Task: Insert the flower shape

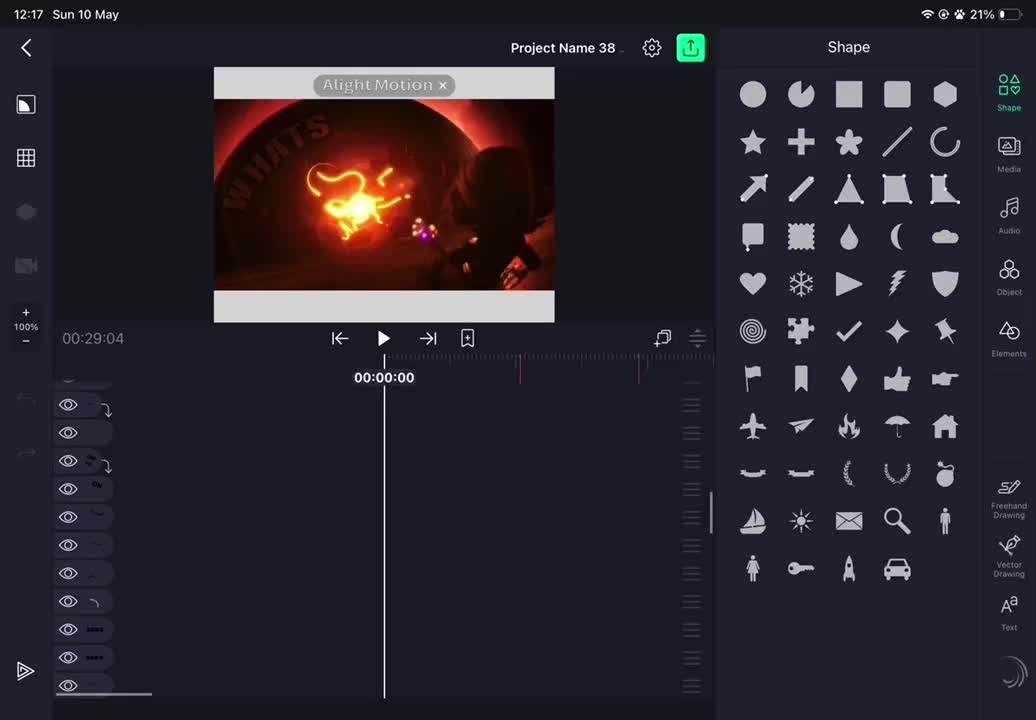Action: (848, 142)
